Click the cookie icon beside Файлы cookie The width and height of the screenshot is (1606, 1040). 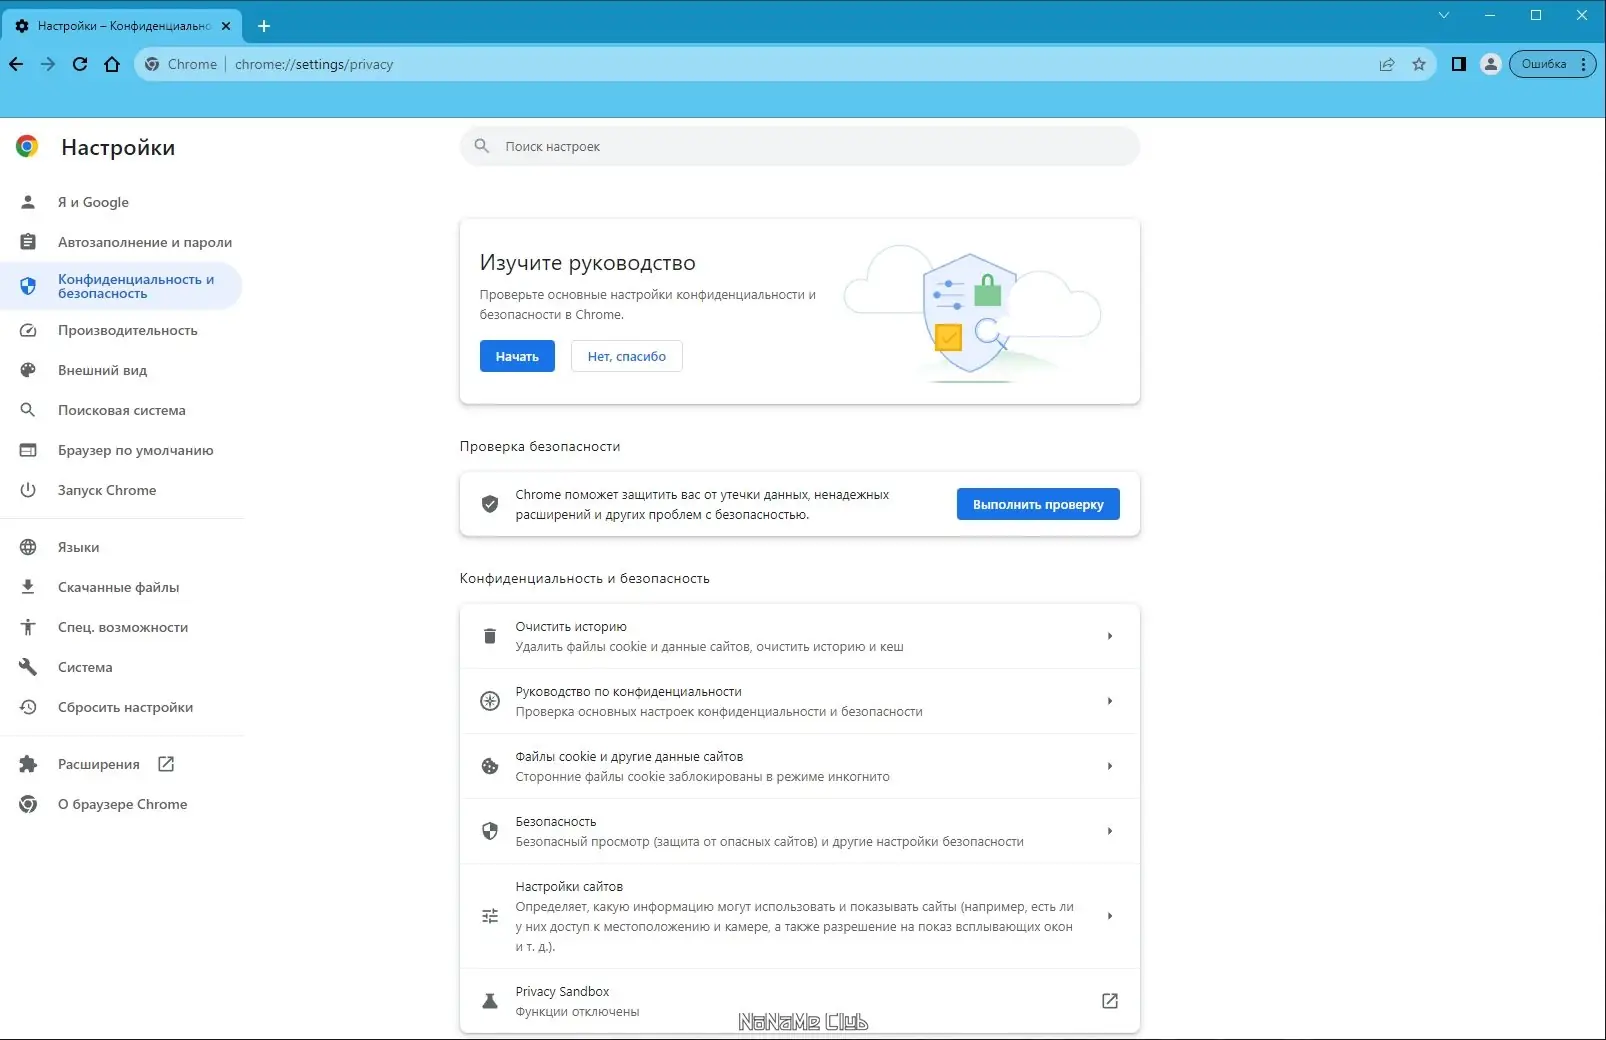click(490, 766)
